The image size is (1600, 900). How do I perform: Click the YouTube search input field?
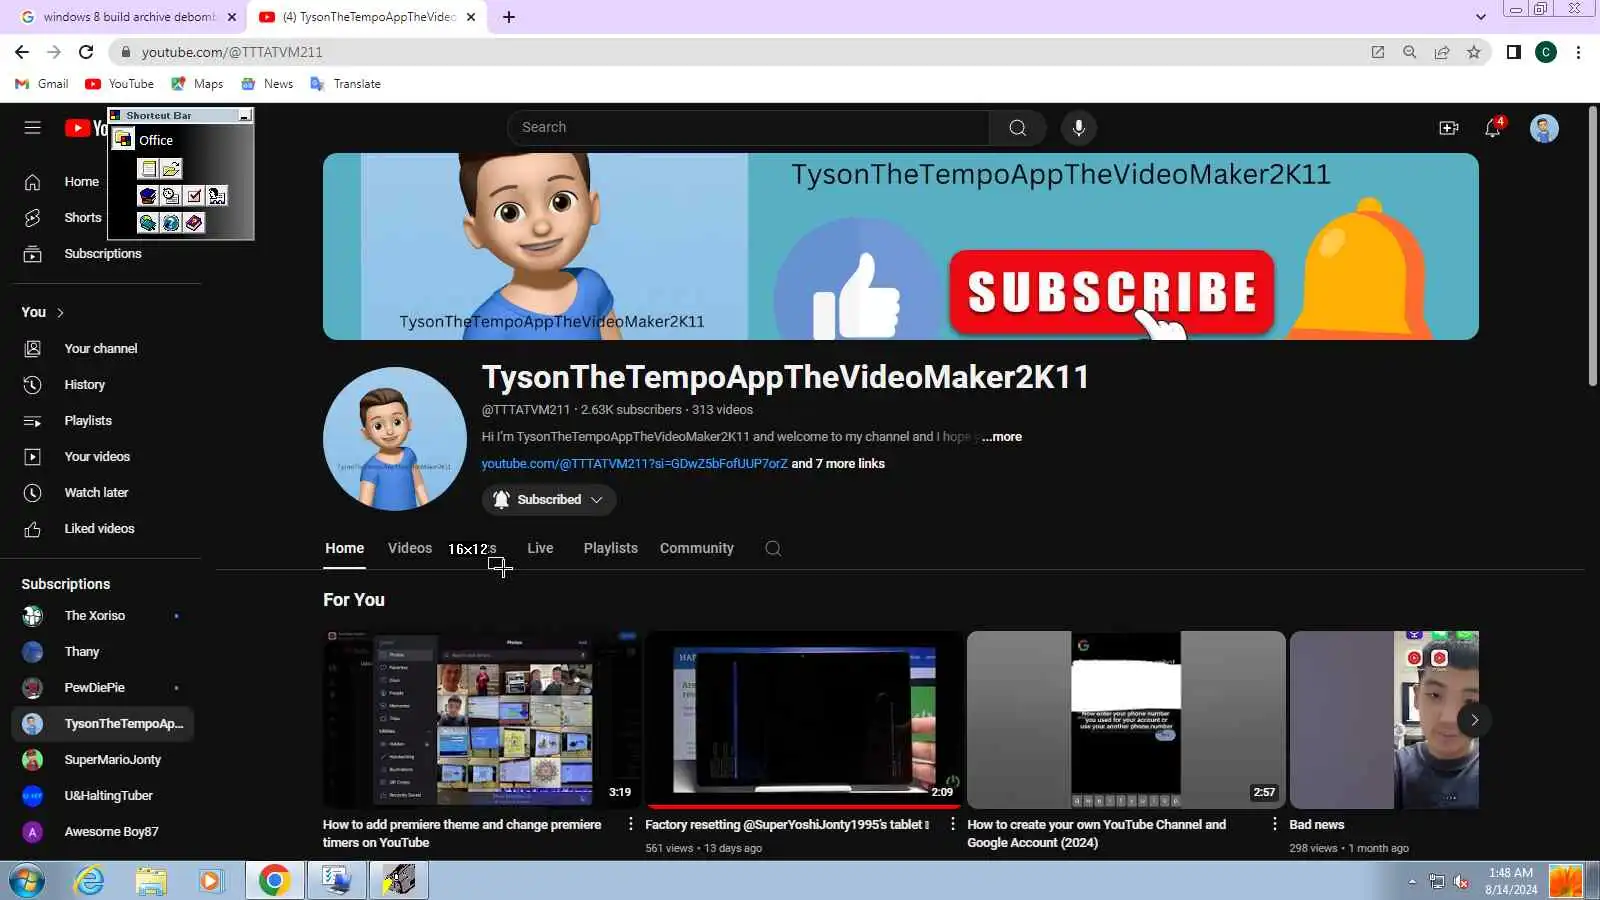(x=749, y=128)
